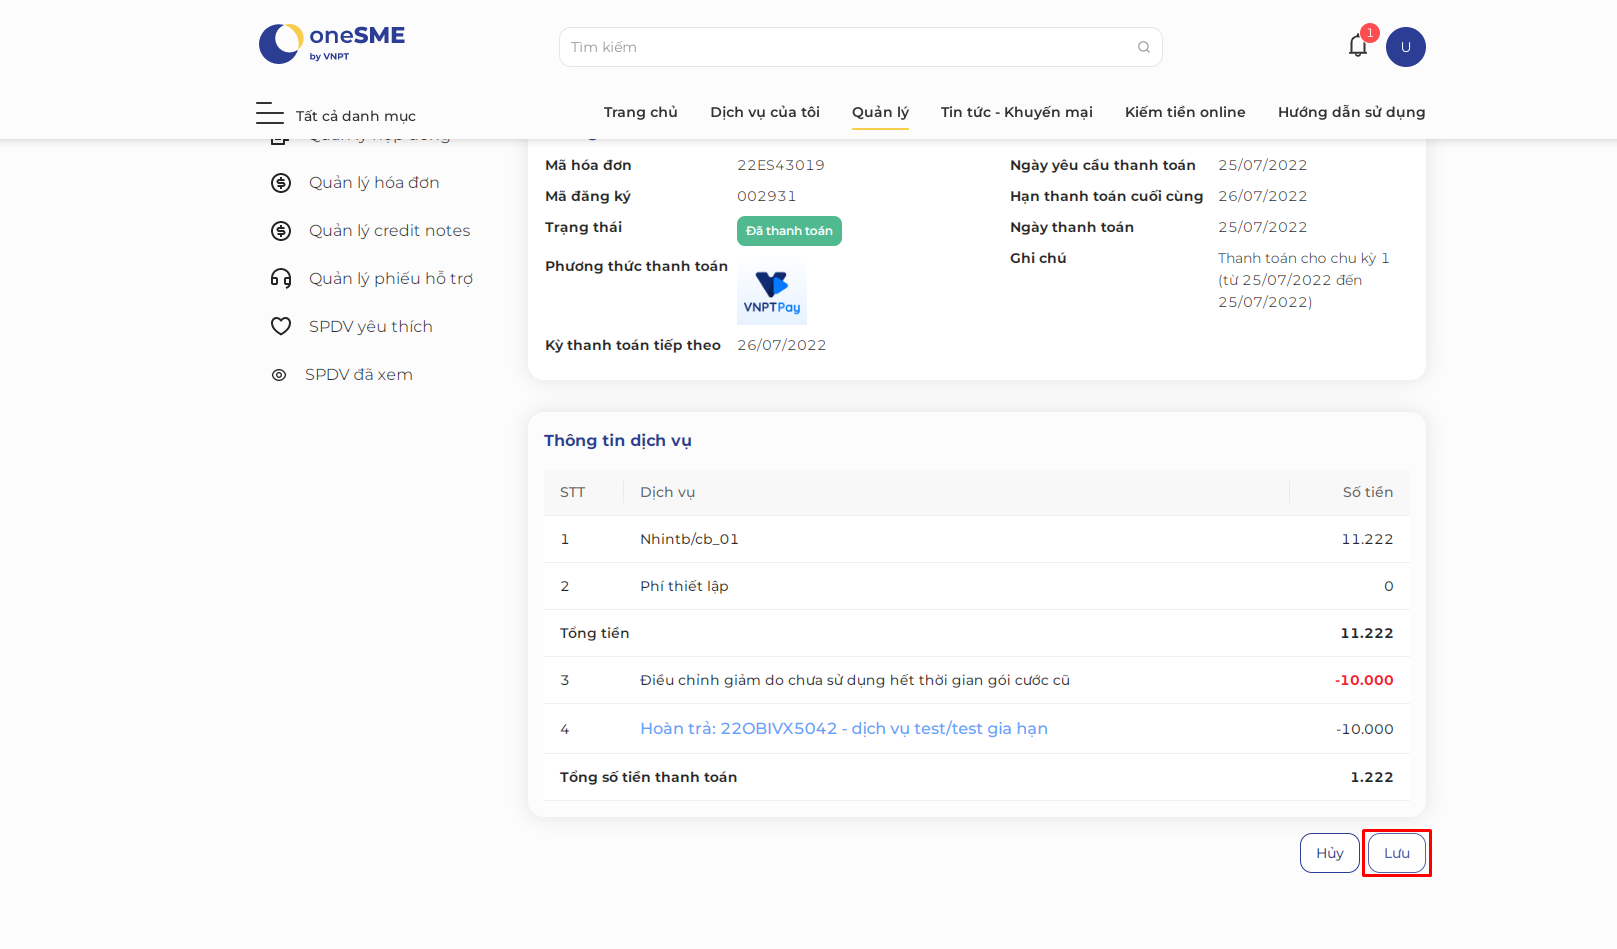Click the Lưu button
Viewport: 1617px width, 949px height.
[x=1397, y=853]
